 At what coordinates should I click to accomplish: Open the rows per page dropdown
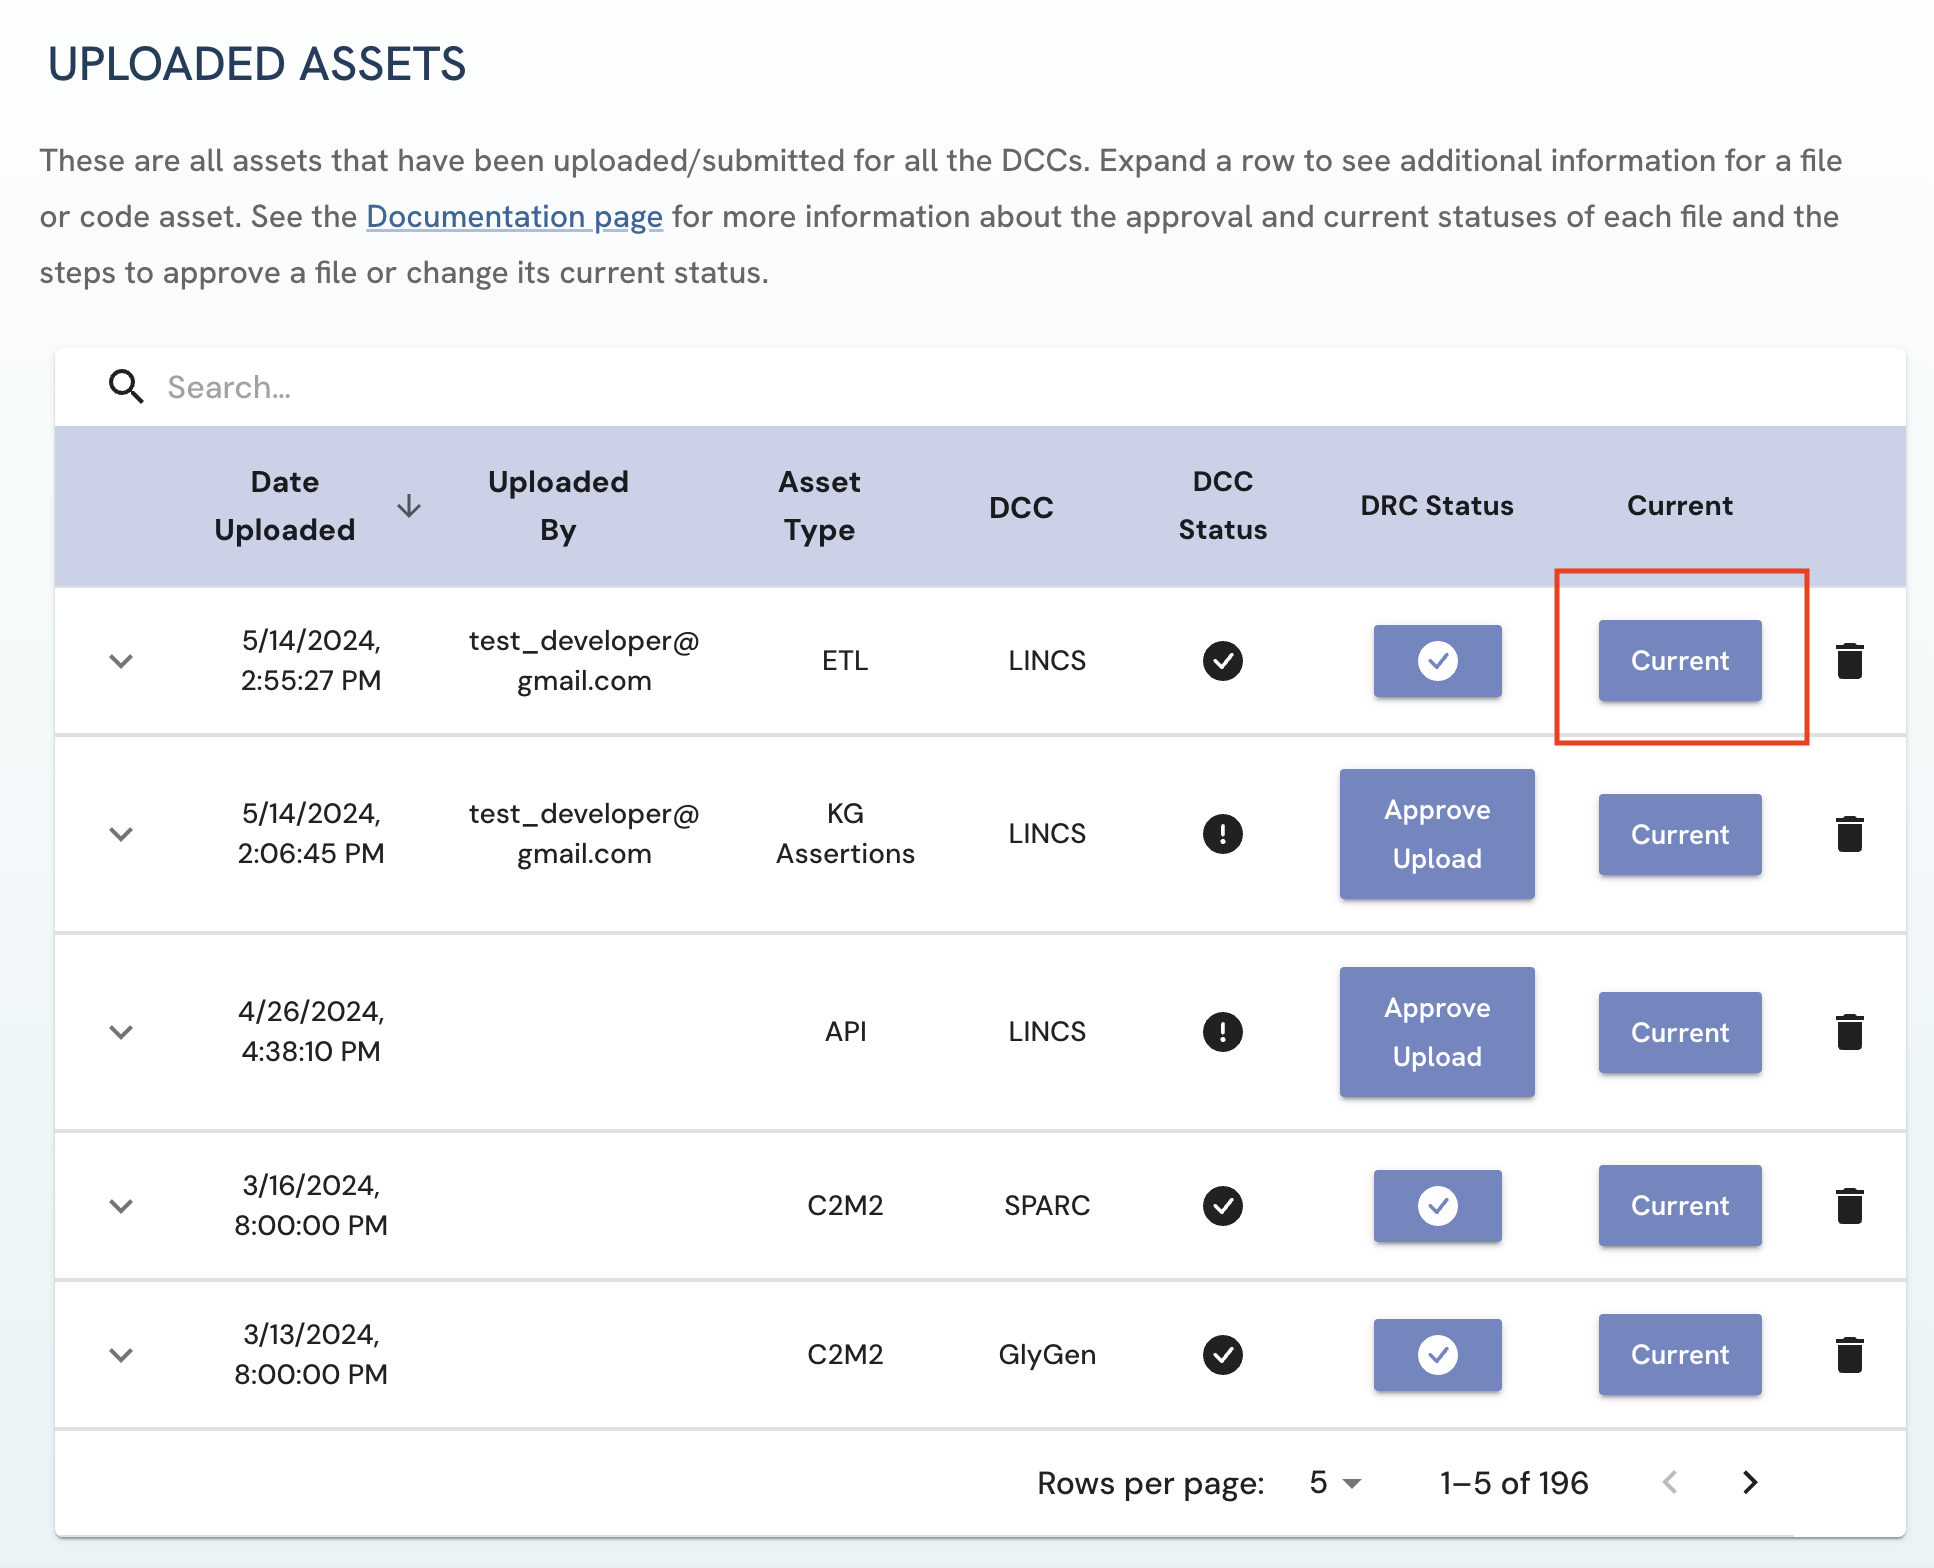1336,1482
